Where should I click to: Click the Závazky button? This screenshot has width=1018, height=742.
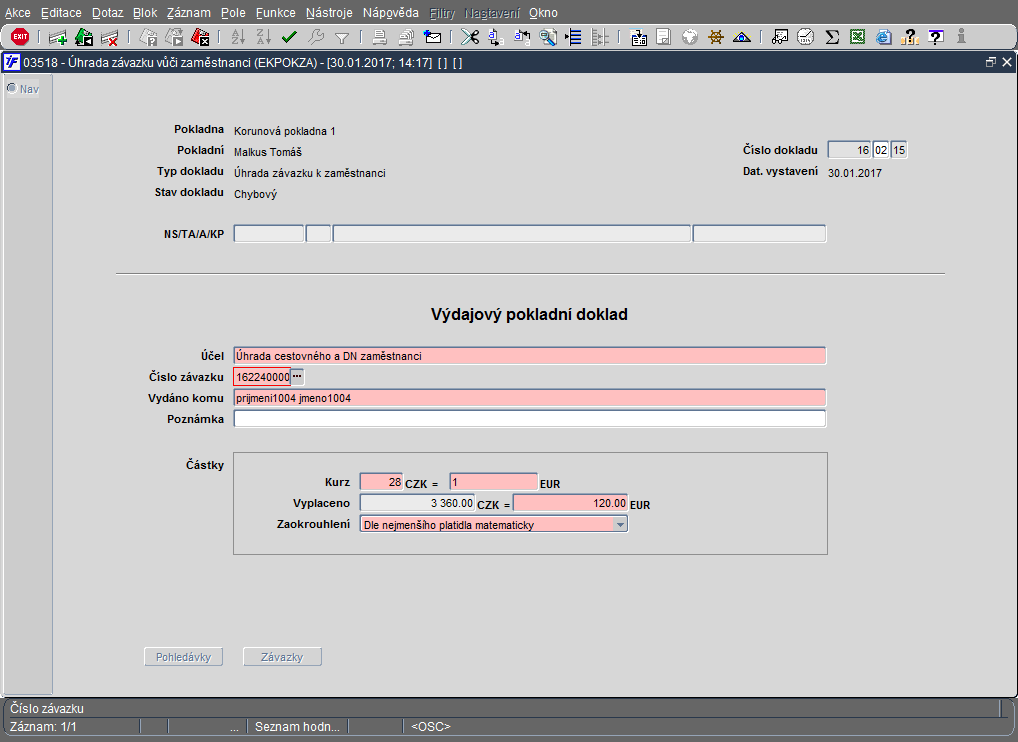click(282, 657)
